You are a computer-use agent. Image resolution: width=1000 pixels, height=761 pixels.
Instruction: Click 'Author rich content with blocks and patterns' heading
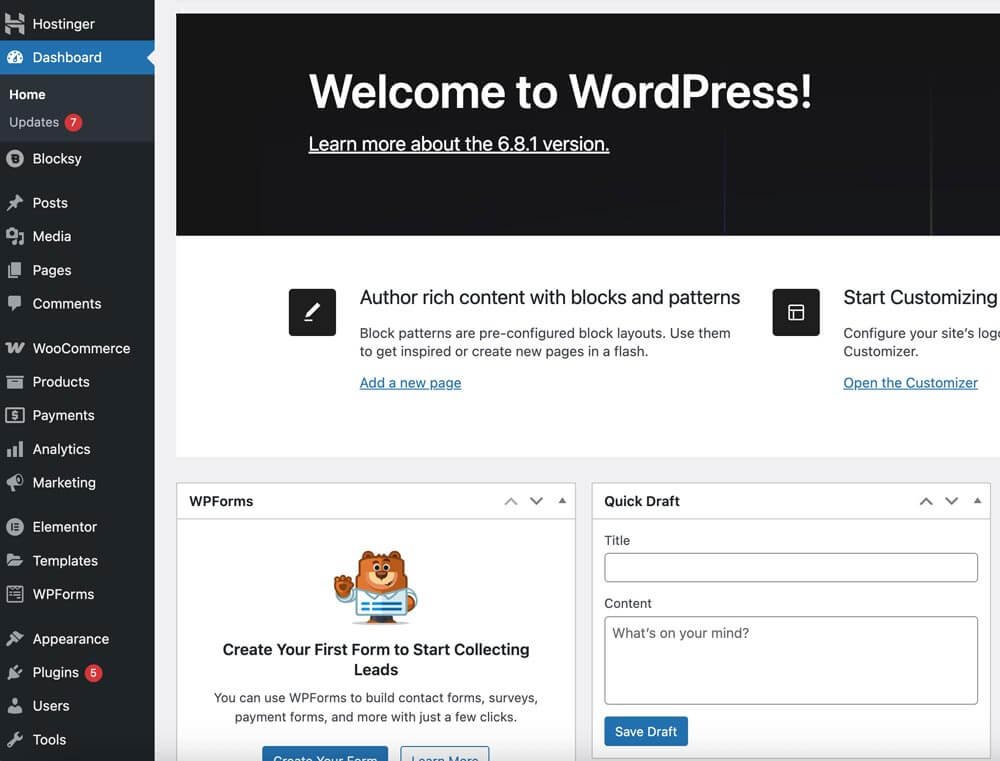coord(550,298)
